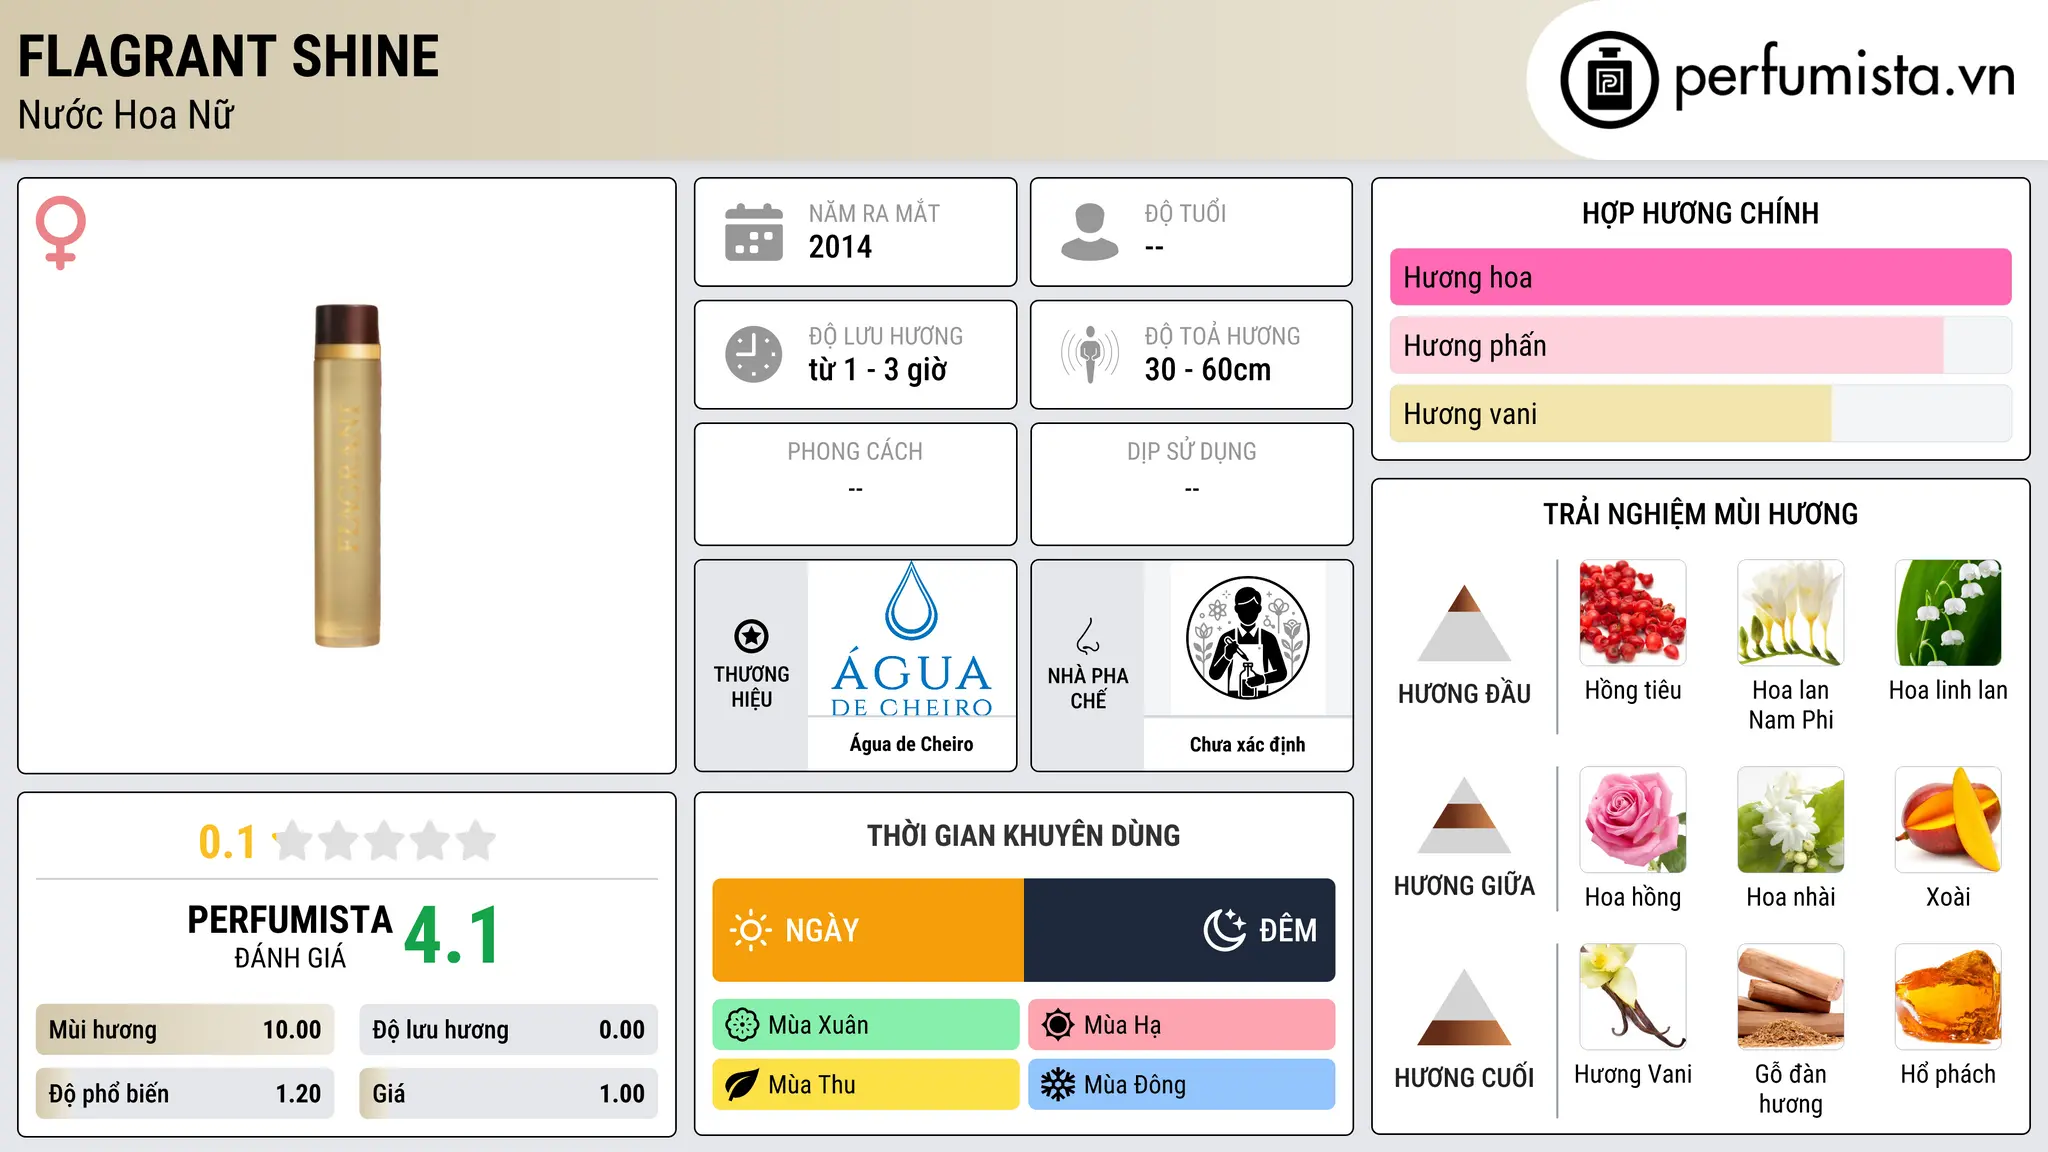
Task: Select the Hoa linh lan note image
Action: (1948, 613)
